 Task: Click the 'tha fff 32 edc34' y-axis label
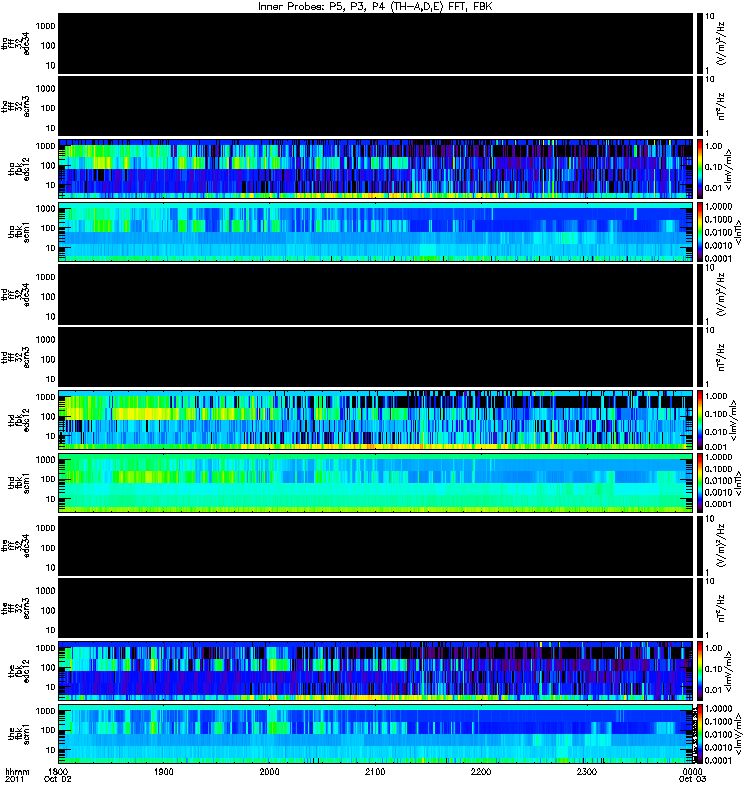[16, 44]
